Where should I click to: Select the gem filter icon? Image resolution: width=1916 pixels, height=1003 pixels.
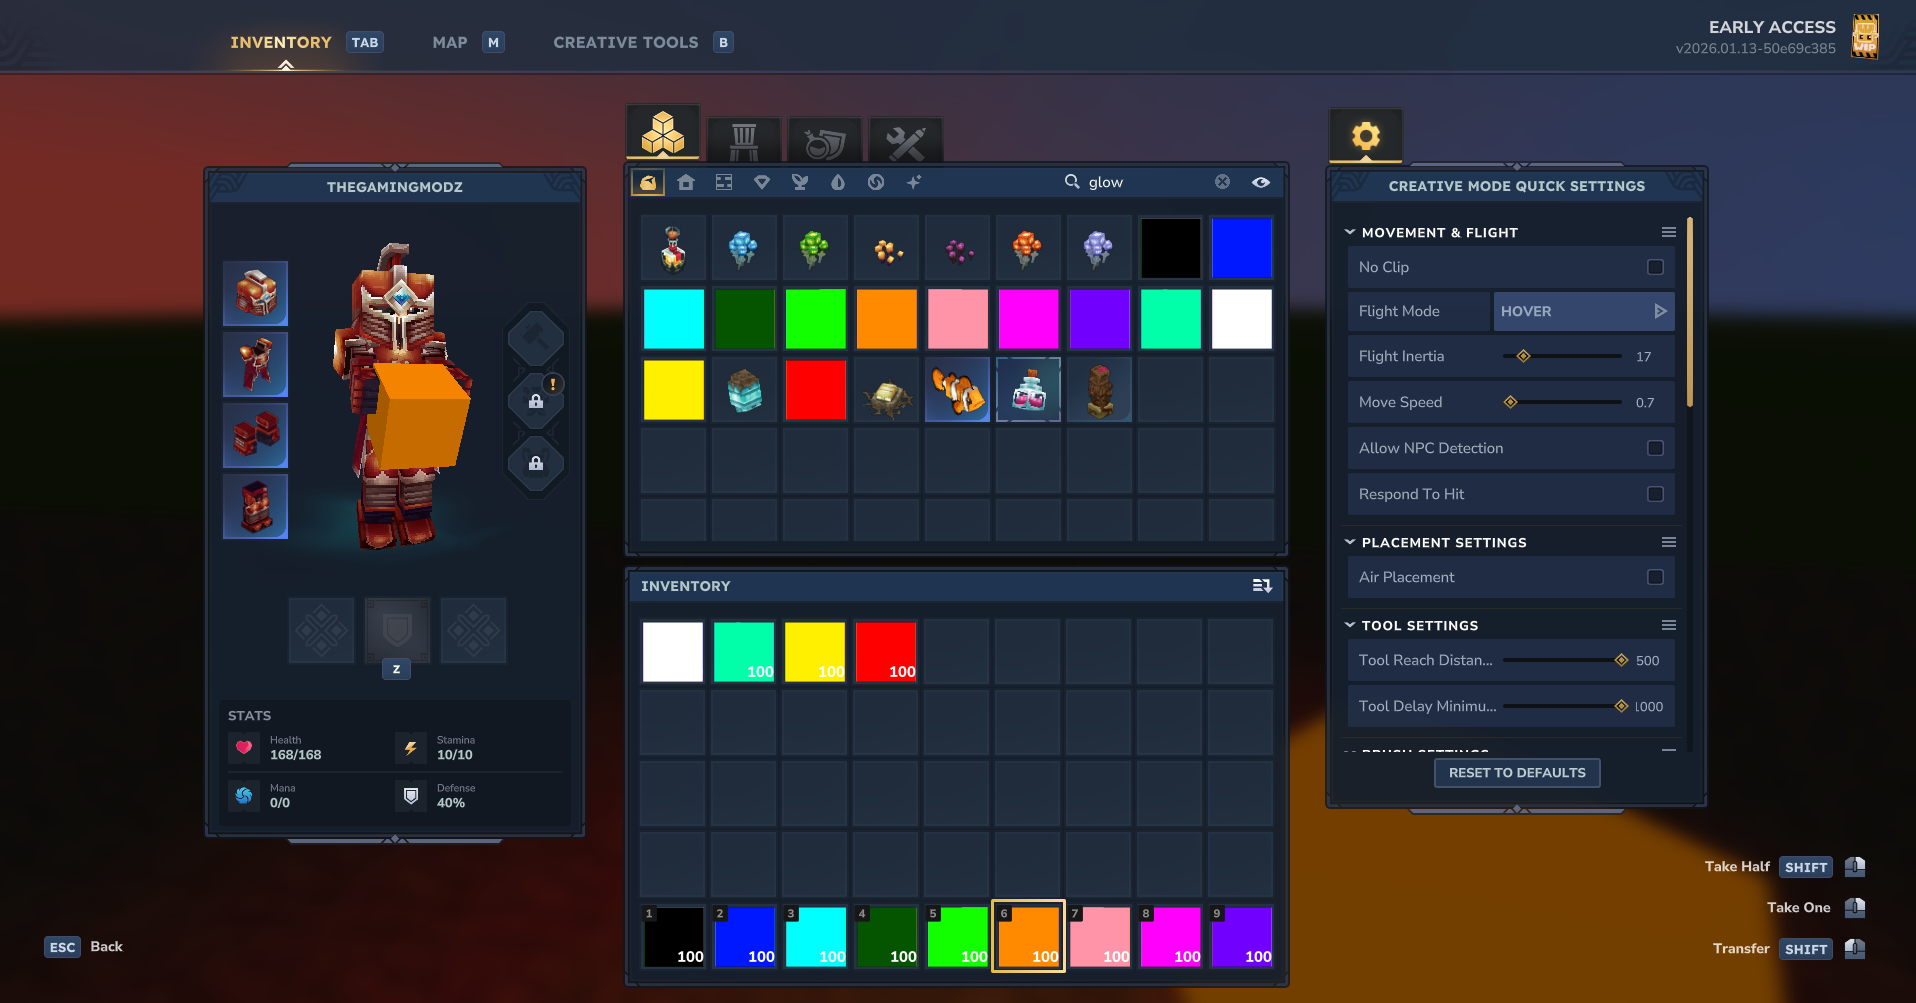coord(762,182)
